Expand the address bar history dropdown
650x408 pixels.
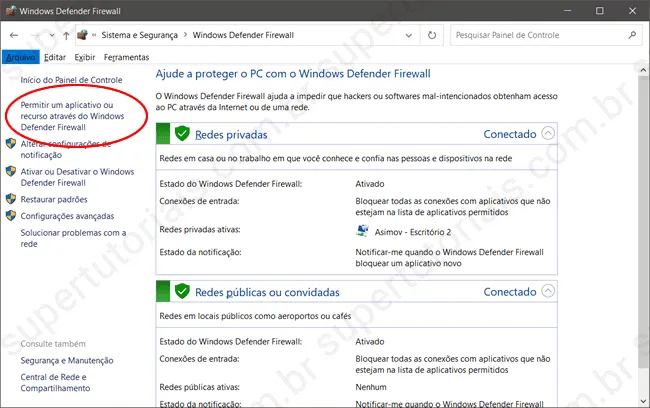409,35
